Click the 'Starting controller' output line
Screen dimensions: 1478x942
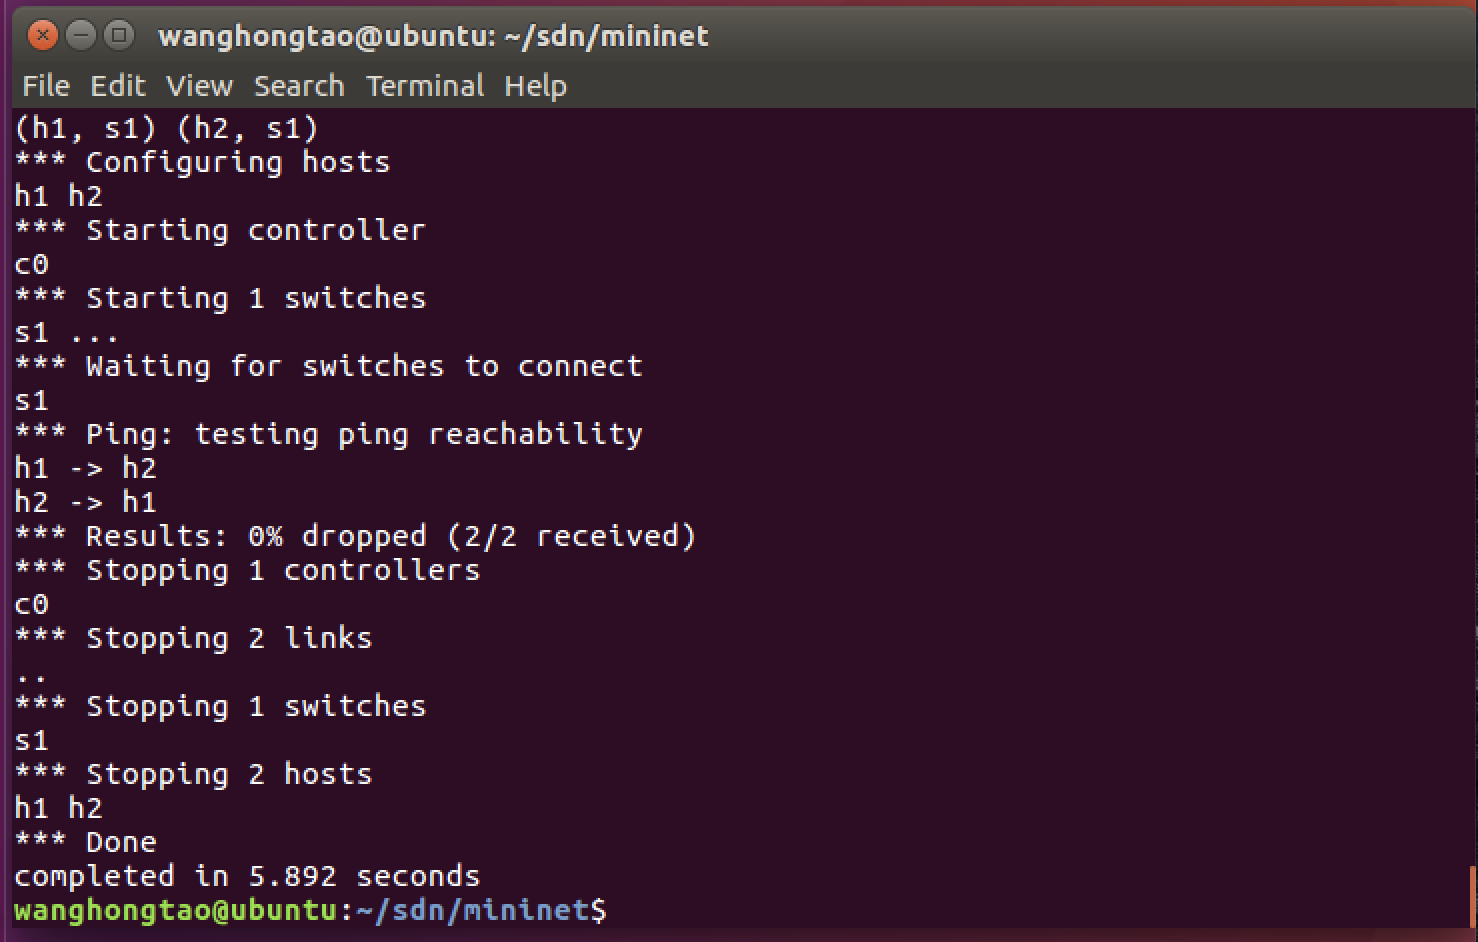220,230
